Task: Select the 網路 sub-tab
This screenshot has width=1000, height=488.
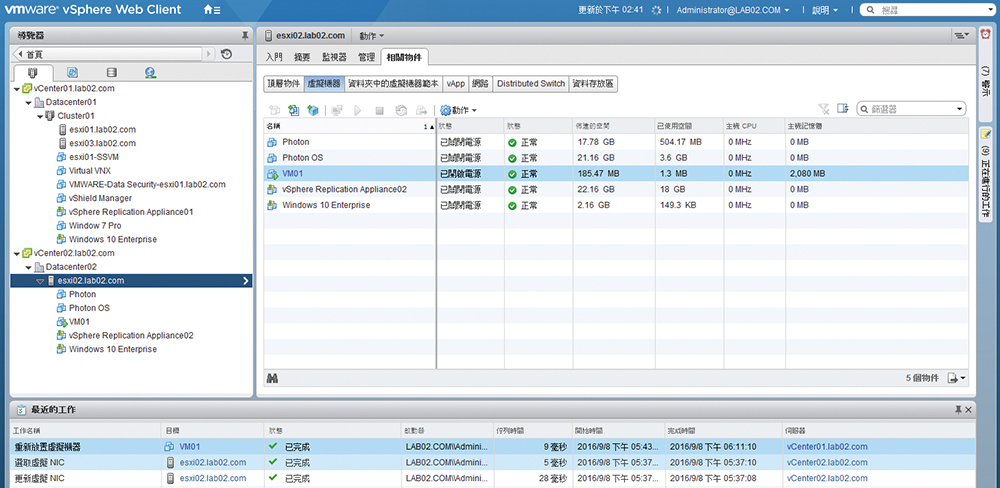Action: 480,84
